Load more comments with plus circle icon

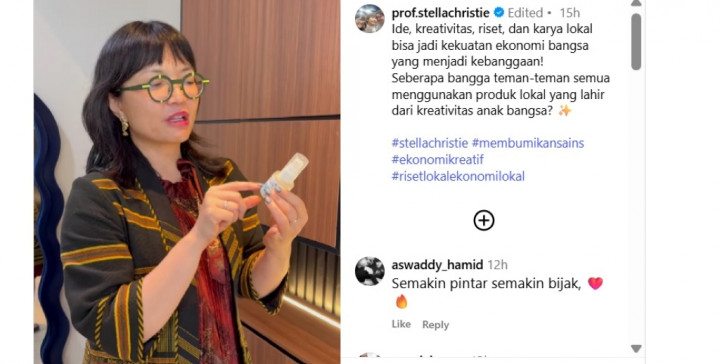(x=484, y=220)
